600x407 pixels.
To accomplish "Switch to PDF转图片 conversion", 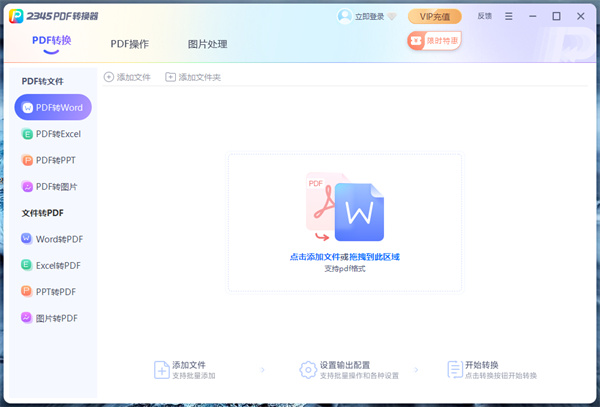I will click(54, 186).
